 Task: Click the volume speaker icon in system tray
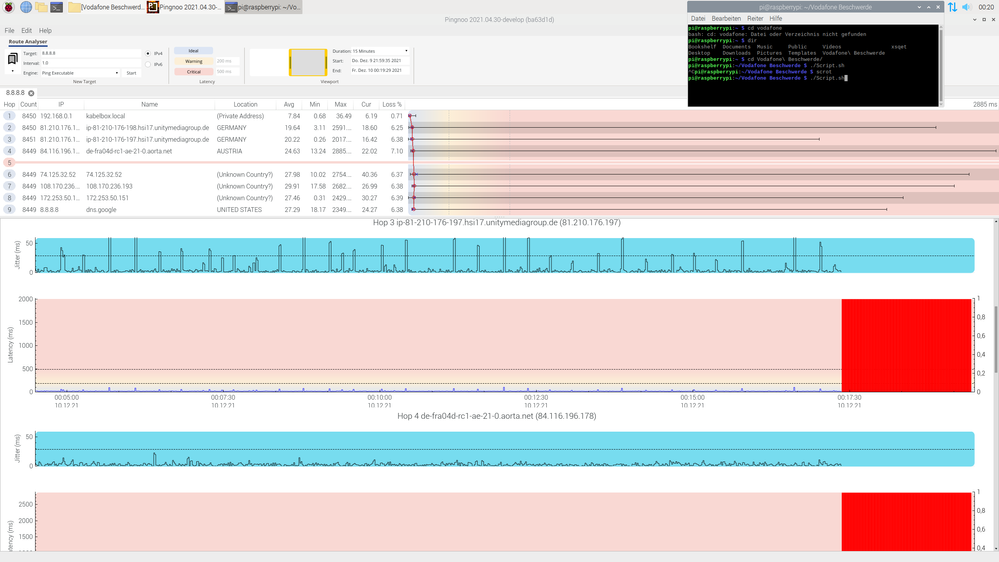pyautogui.click(x=968, y=7)
